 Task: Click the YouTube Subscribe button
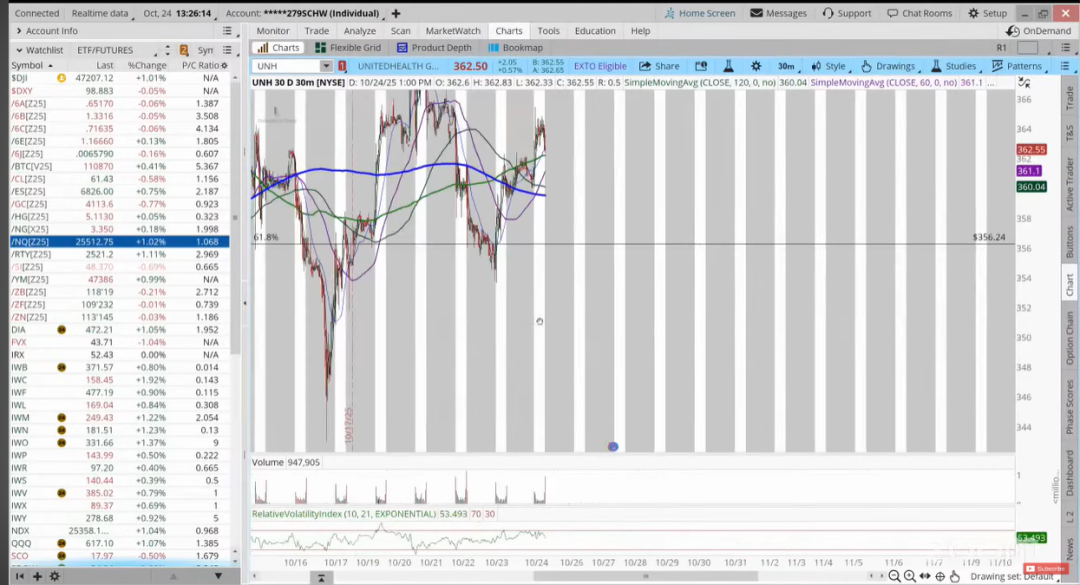click(x=1046, y=568)
